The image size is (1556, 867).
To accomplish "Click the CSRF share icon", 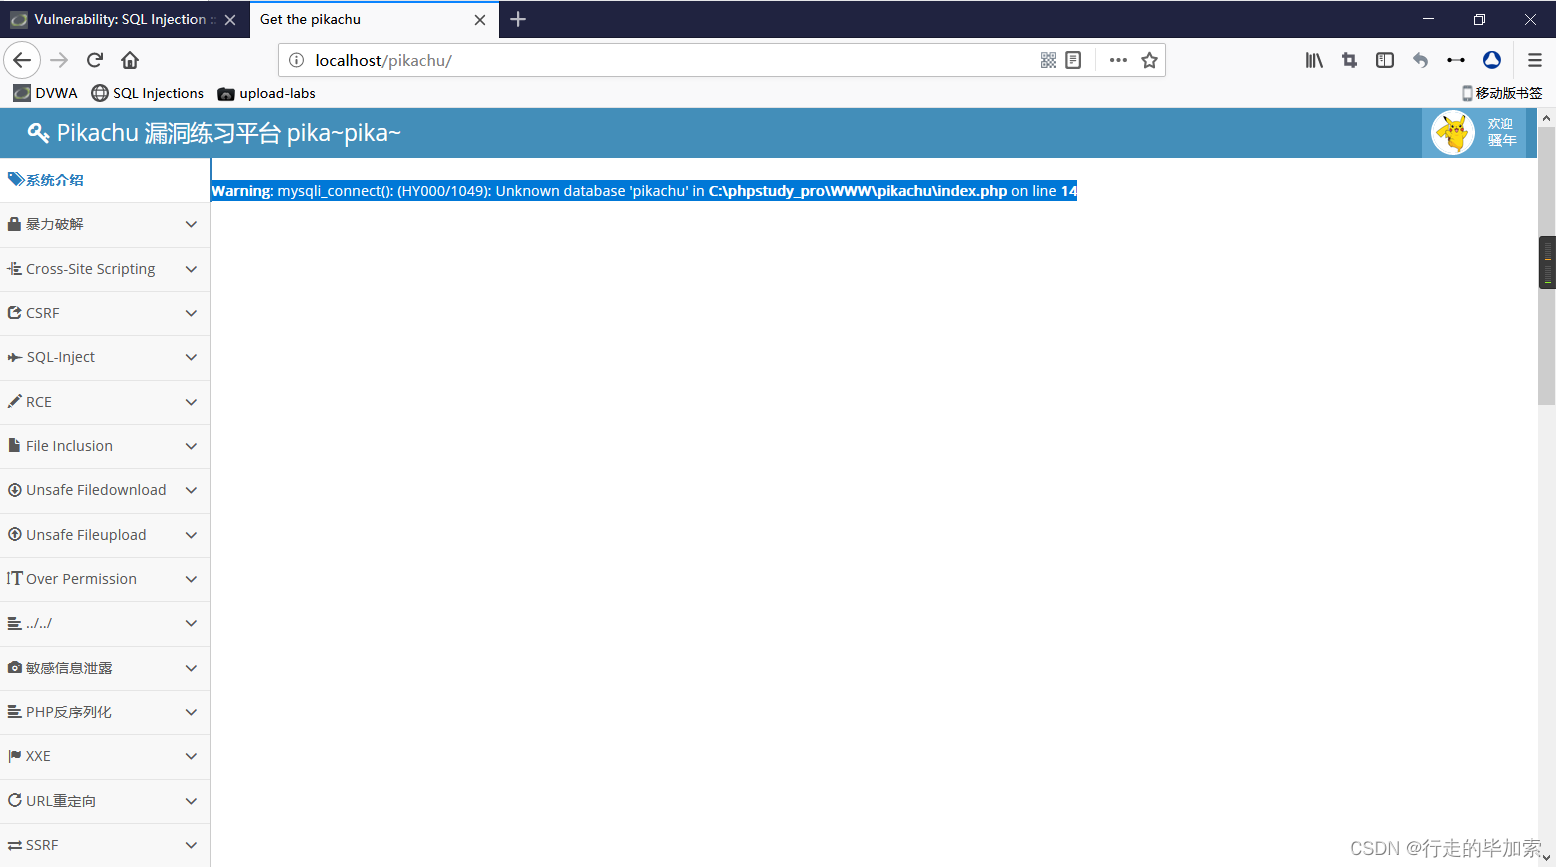I will (14, 313).
